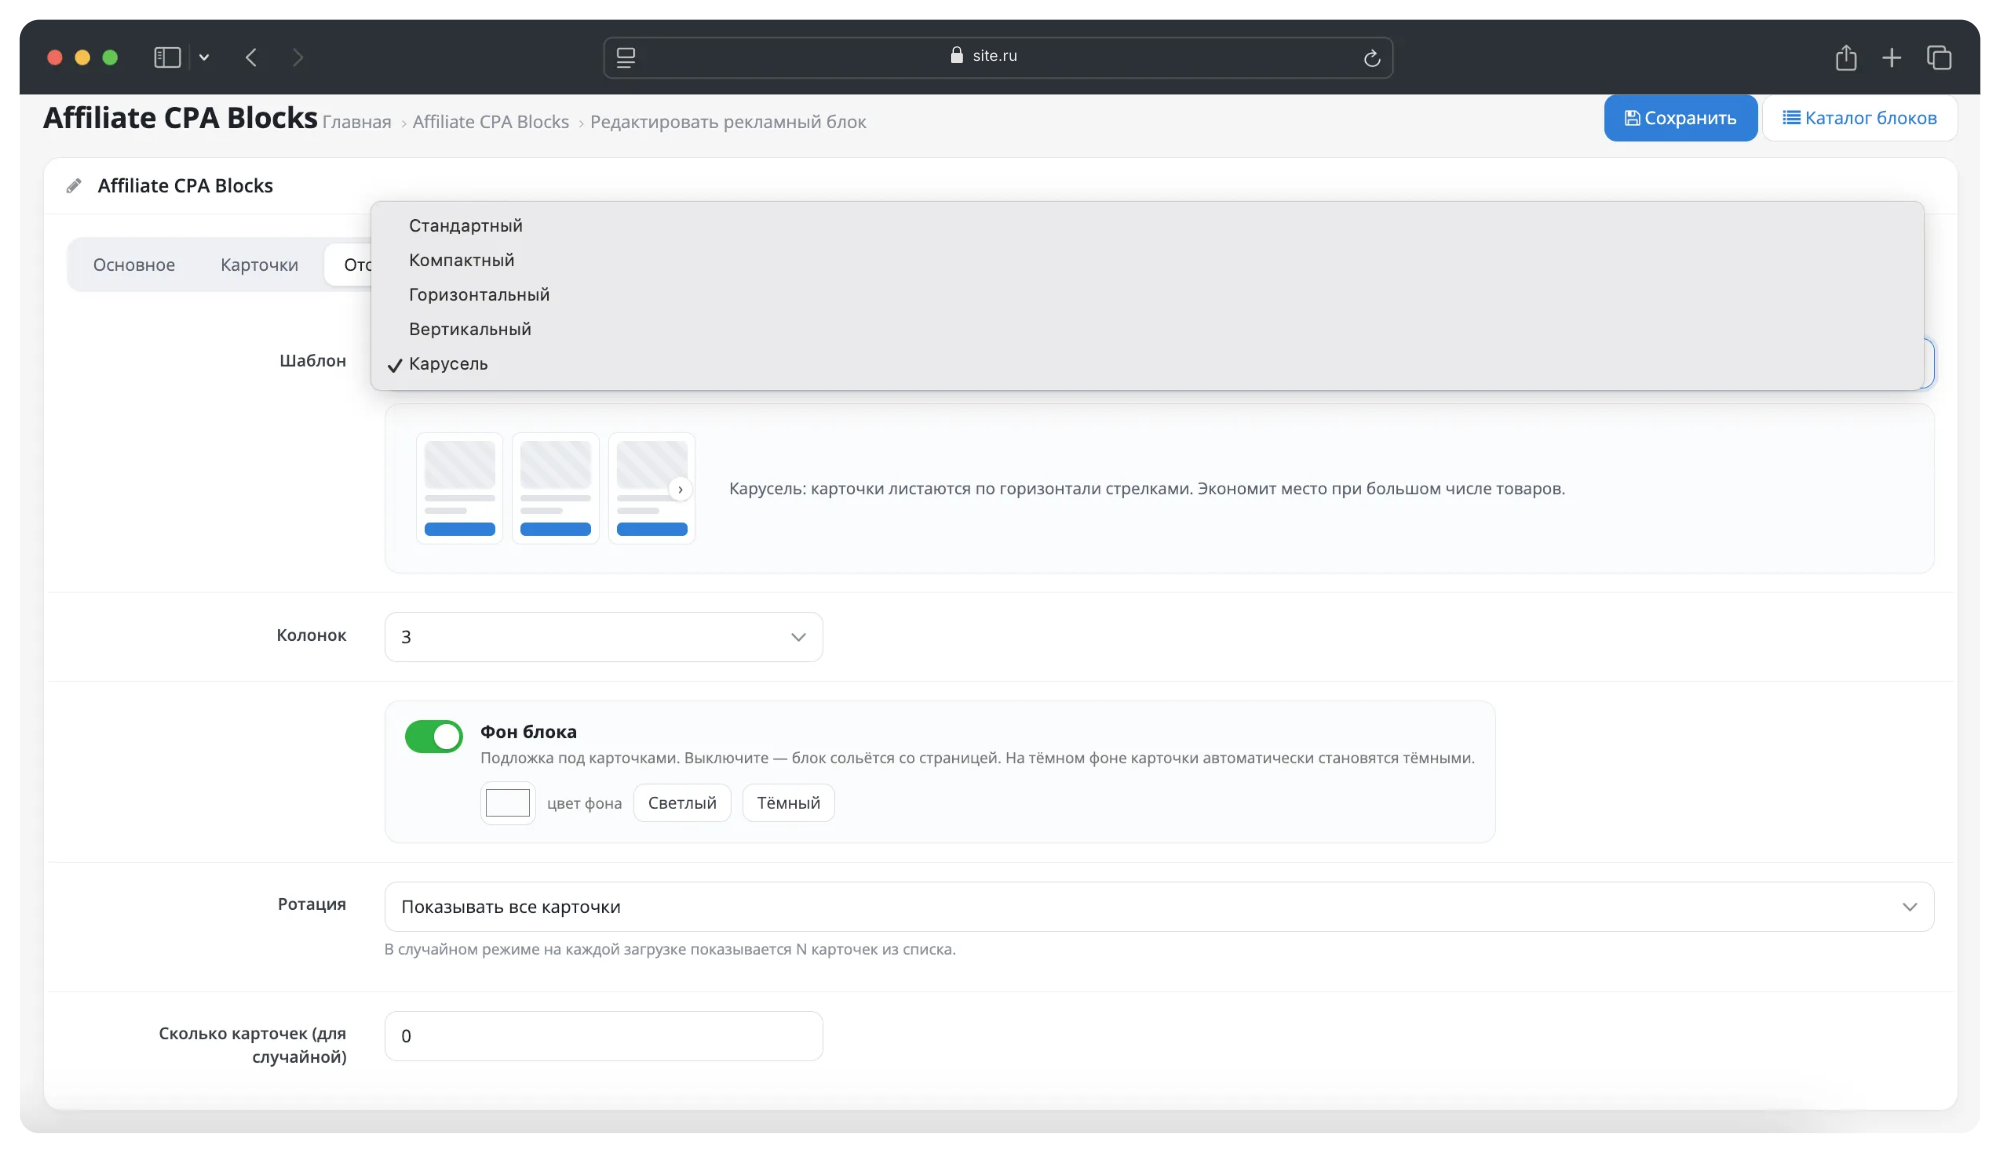Open the Каталог блоков button
Viewport: 2000px width, 1153px height.
(x=1859, y=118)
